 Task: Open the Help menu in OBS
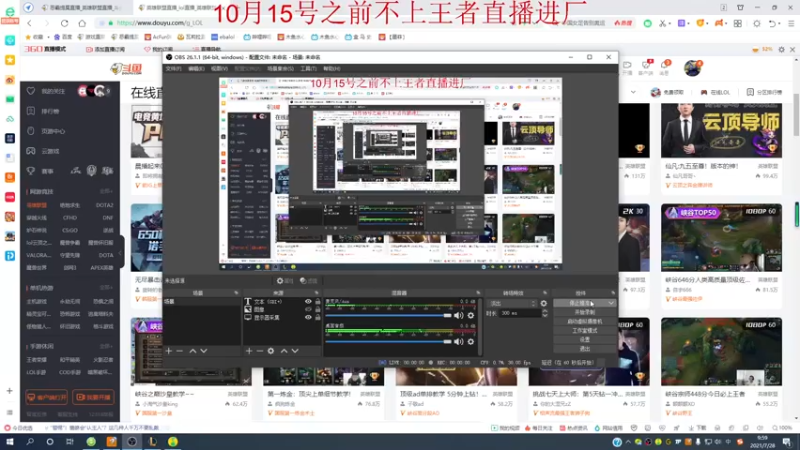click(x=332, y=68)
